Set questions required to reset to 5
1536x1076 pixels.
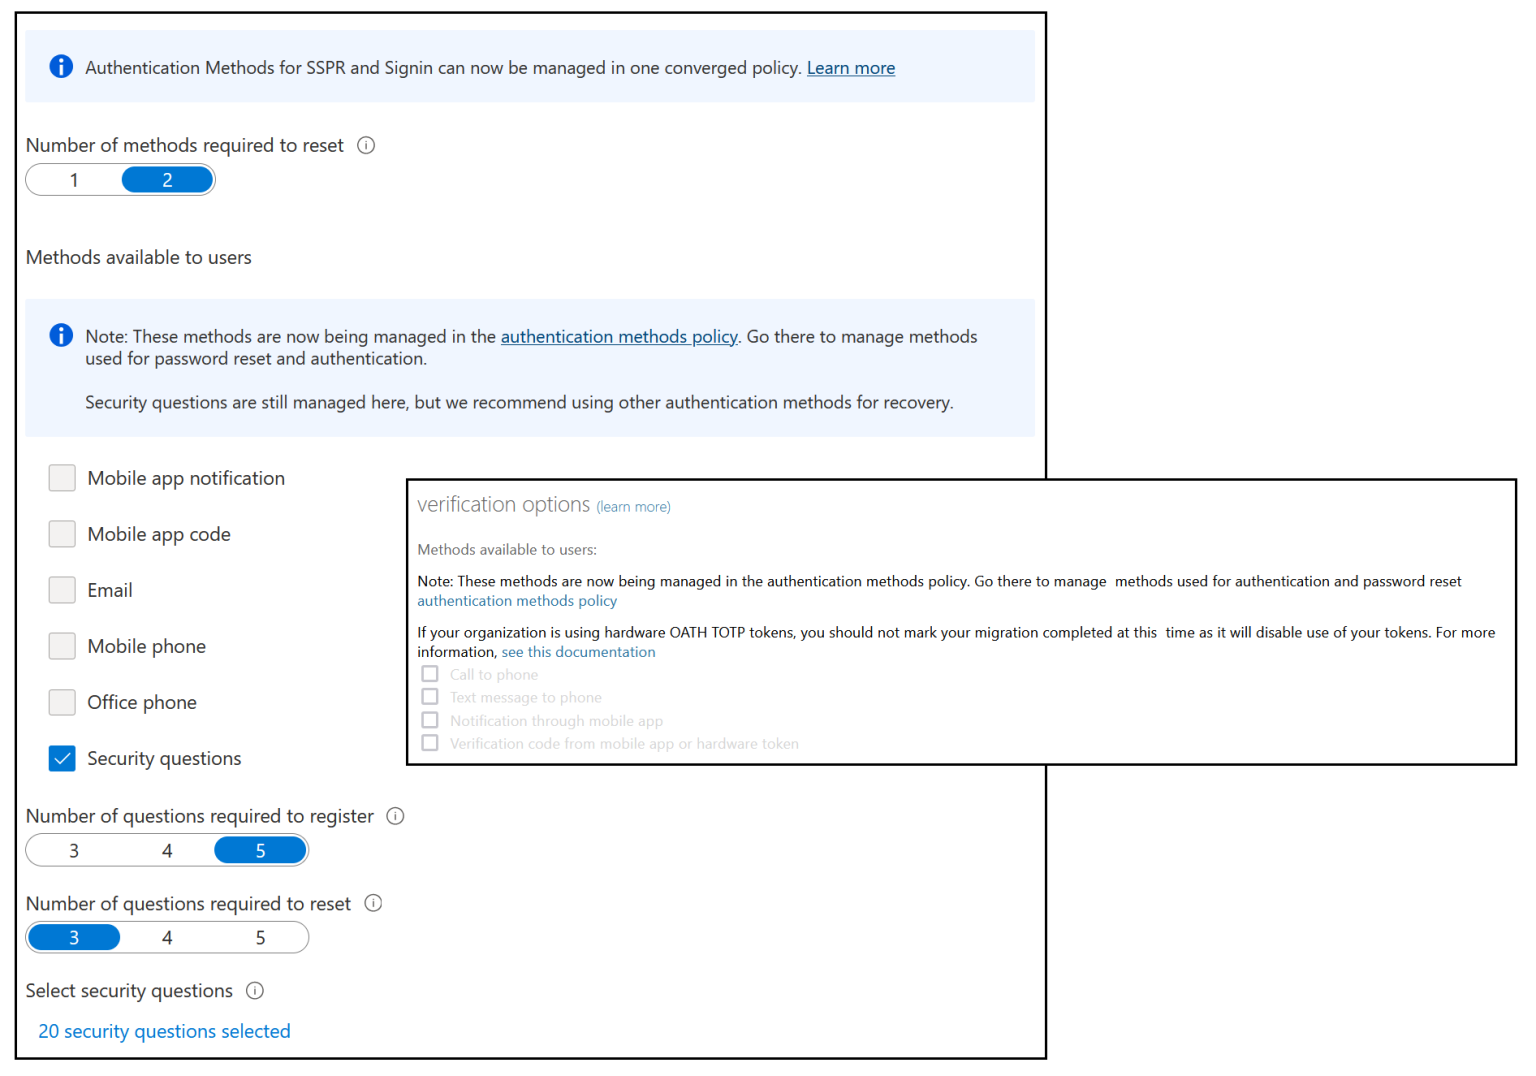click(260, 937)
